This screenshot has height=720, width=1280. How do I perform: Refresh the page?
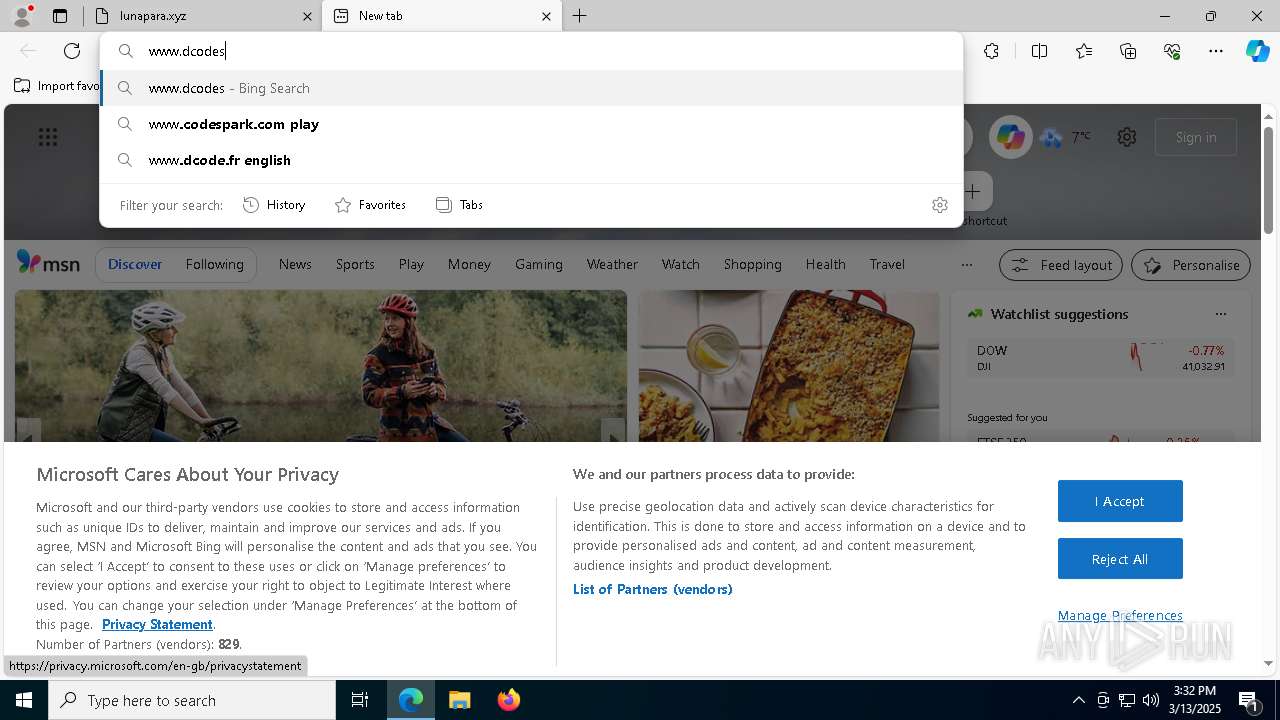[x=72, y=51]
